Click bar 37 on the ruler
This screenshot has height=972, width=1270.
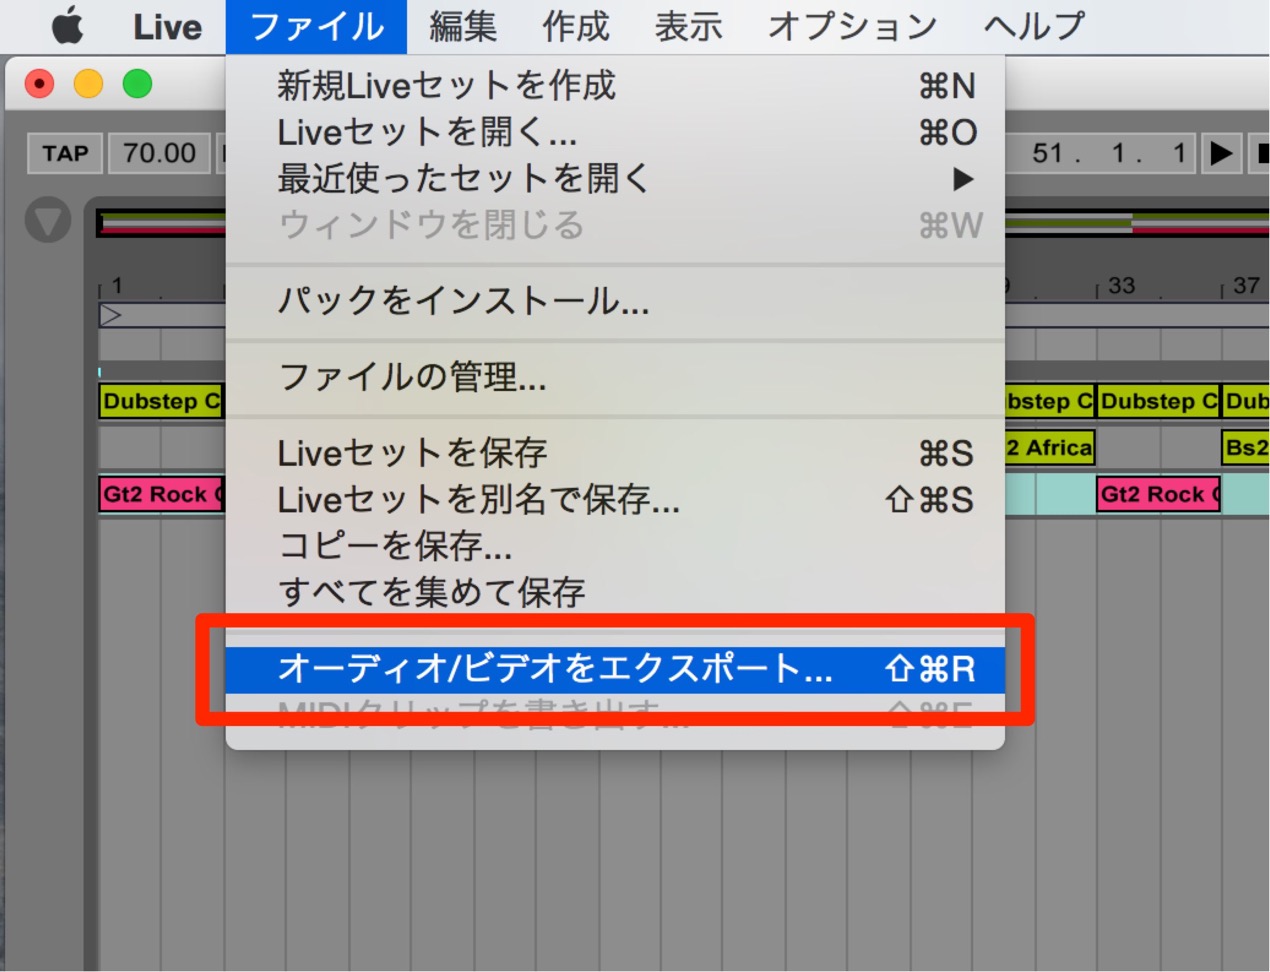point(1246,286)
